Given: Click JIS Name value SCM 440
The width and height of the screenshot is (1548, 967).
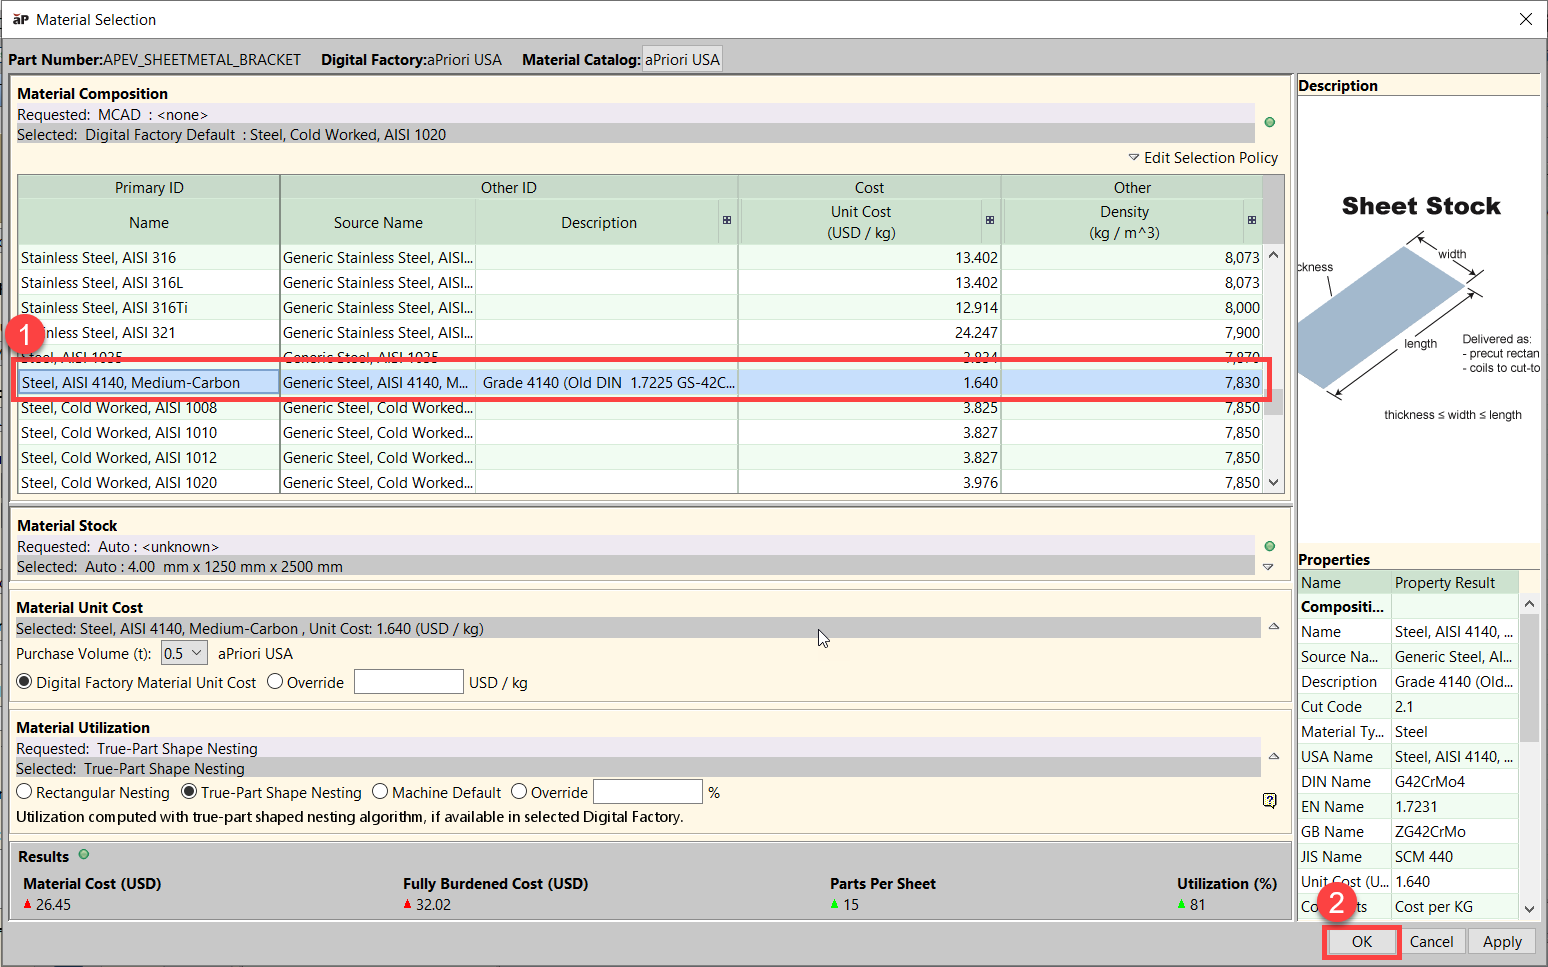Looking at the screenshot, I should [1455, 856].
